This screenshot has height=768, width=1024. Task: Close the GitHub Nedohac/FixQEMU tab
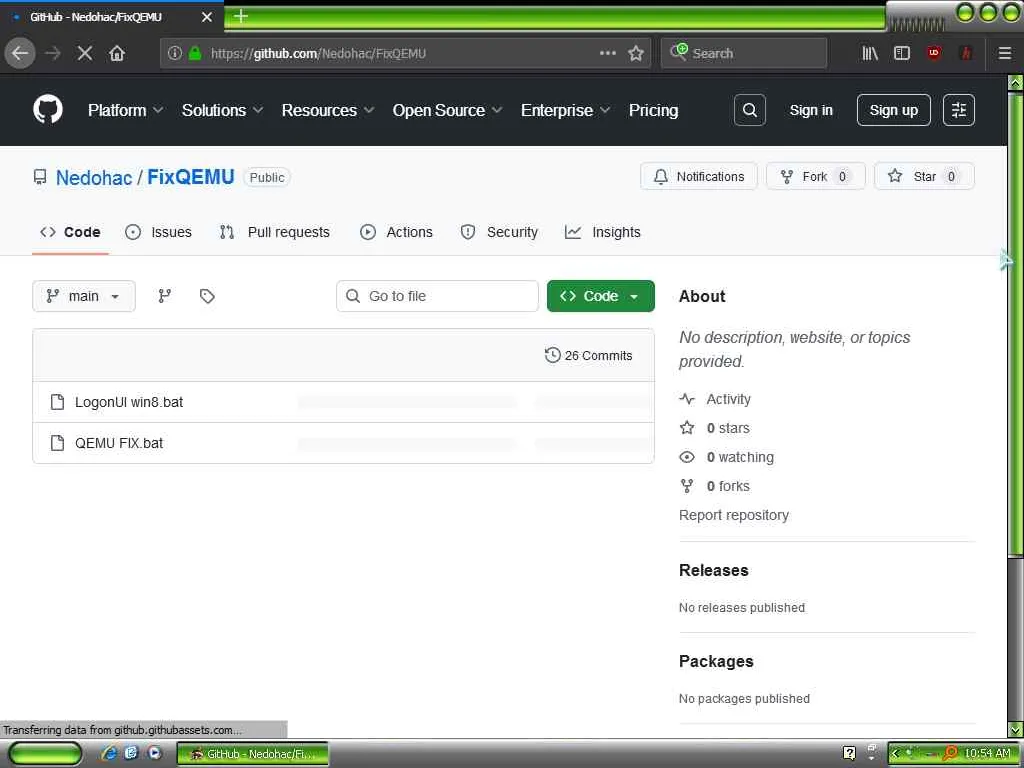coord(207,17)
